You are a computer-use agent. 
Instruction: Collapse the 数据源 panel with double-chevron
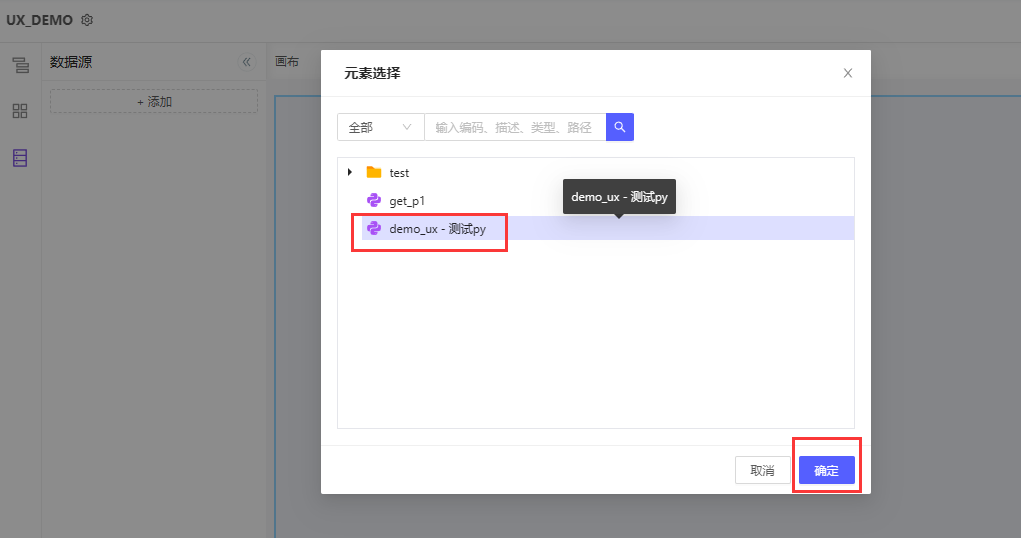247,62
